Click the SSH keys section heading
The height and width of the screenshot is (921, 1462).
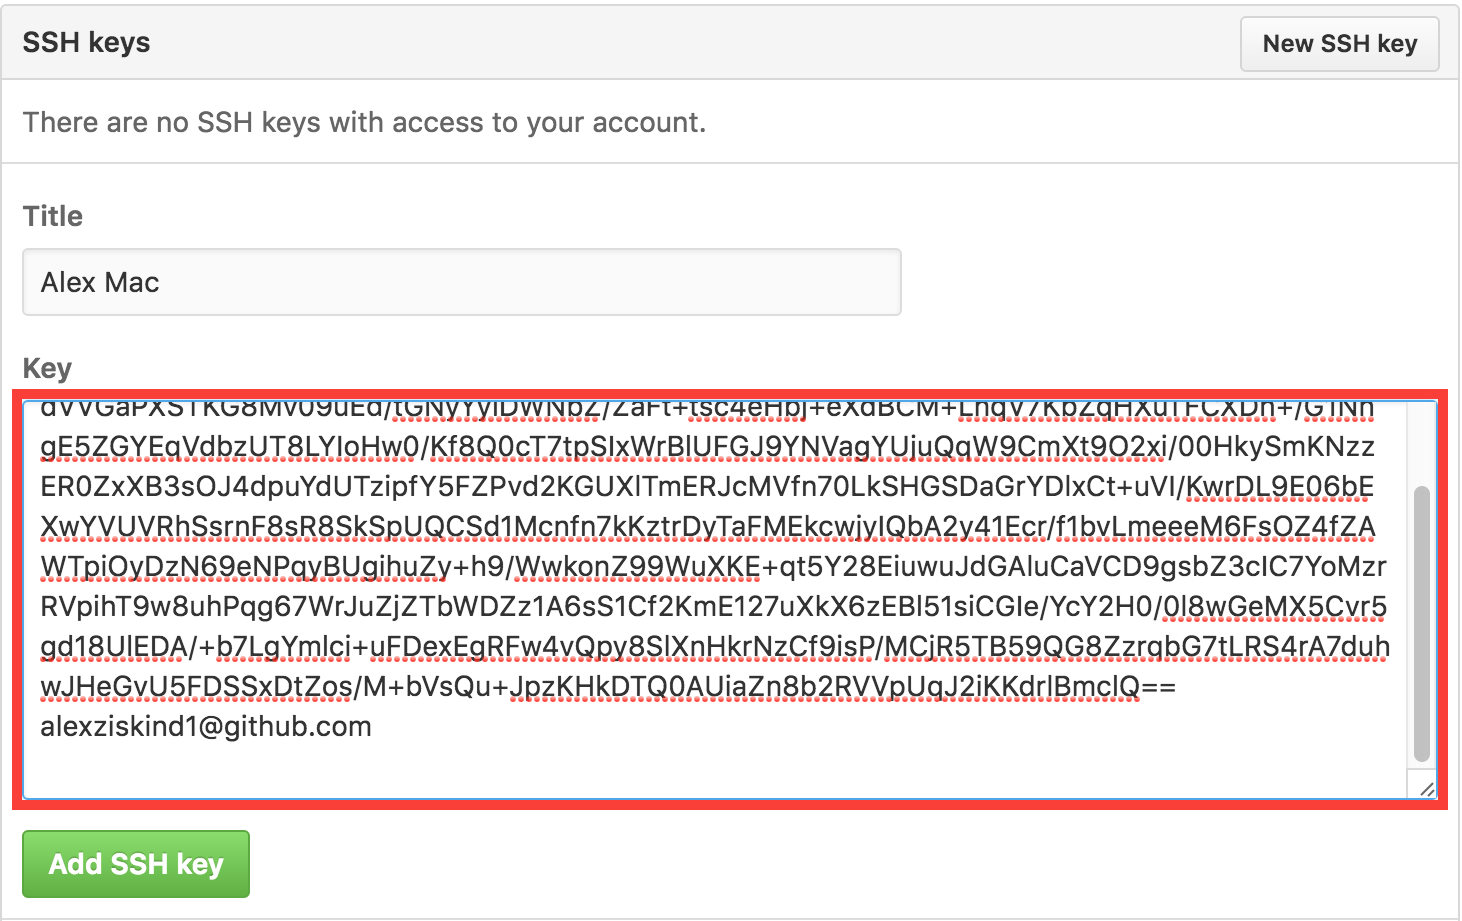tap(87, 43)
